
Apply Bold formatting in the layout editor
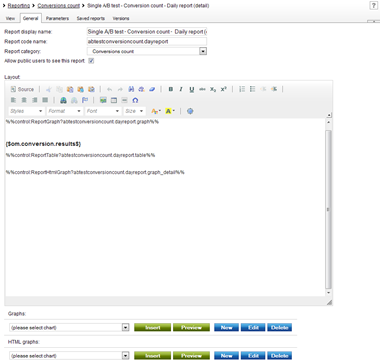[x=171, y=89]
